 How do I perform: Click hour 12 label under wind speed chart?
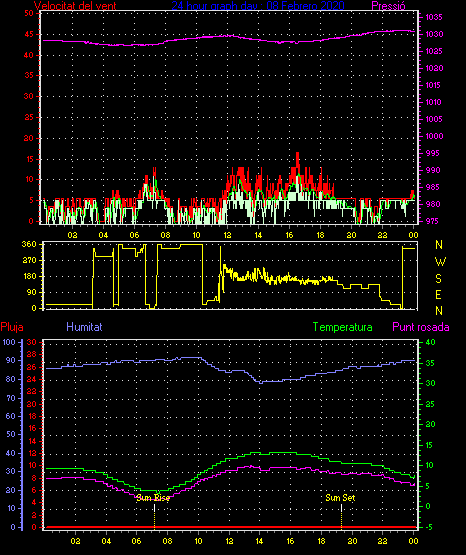227,235
